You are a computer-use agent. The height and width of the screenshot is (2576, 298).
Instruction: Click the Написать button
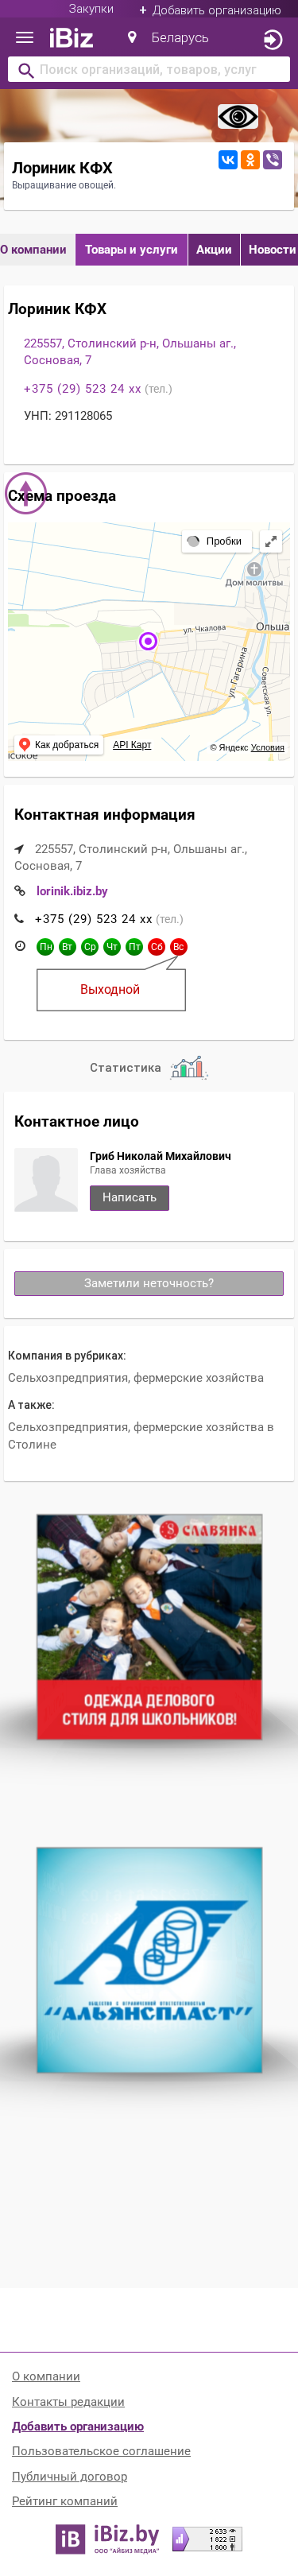130,1197
